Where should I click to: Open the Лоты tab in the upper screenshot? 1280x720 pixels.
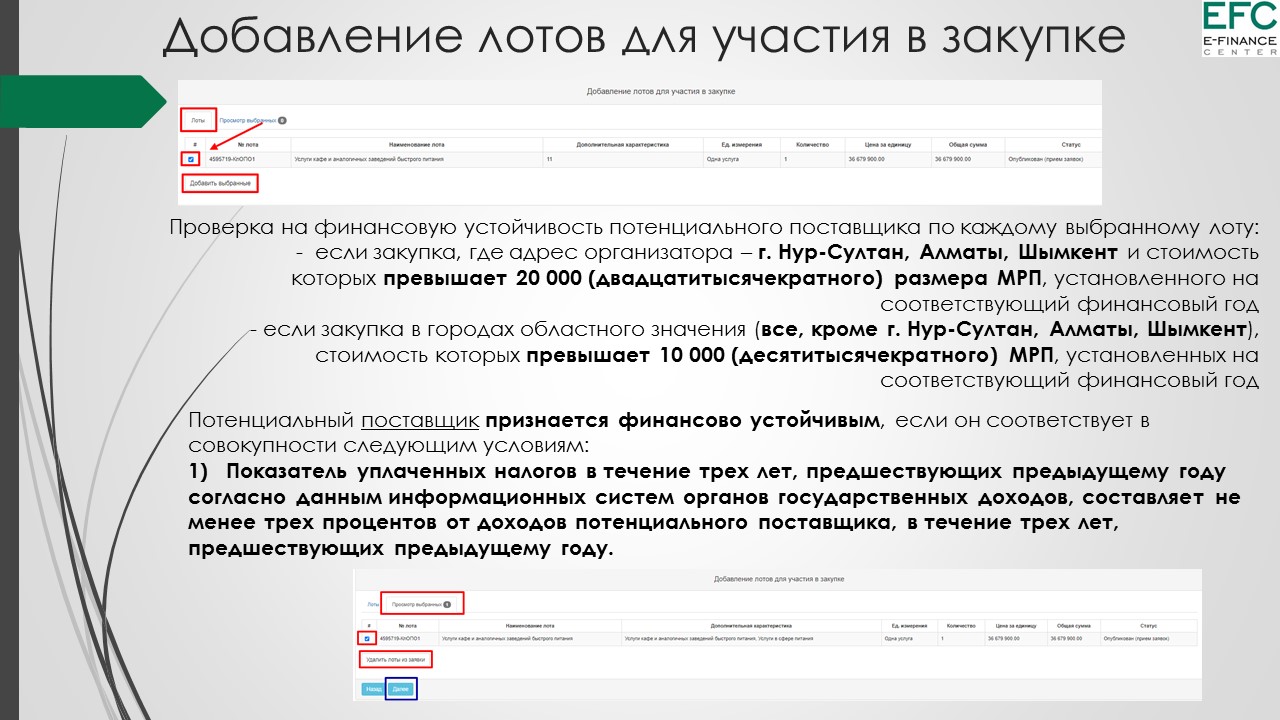point(198,120)
